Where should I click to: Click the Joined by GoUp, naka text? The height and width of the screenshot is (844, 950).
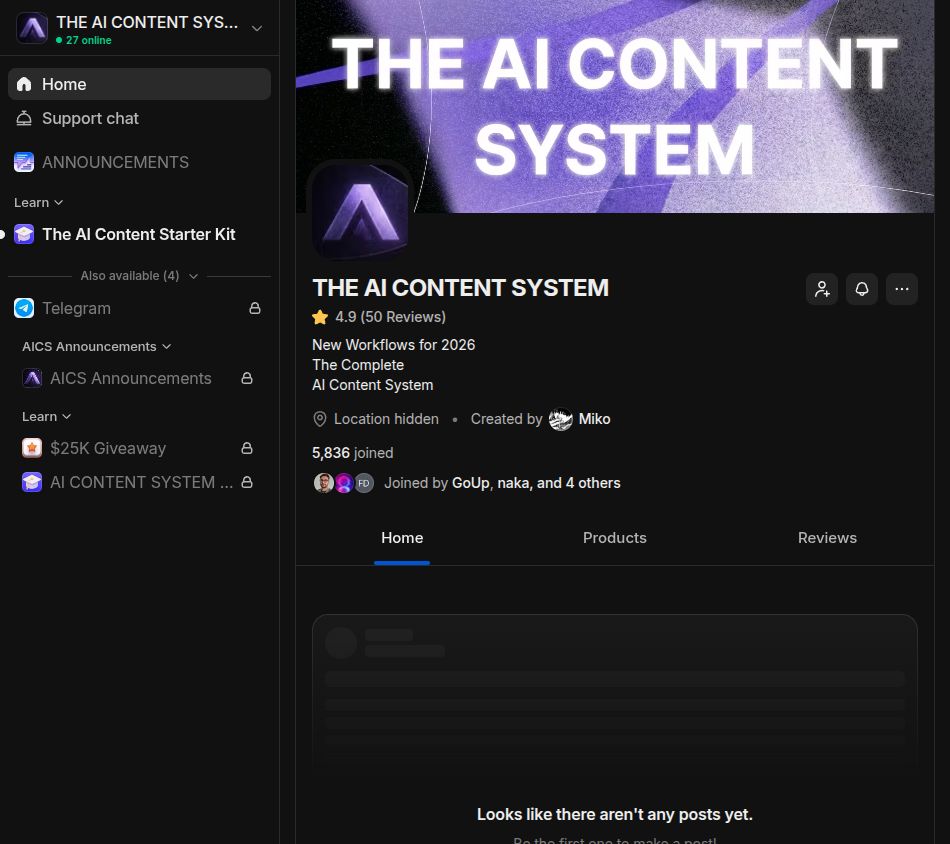pos(502,483)
